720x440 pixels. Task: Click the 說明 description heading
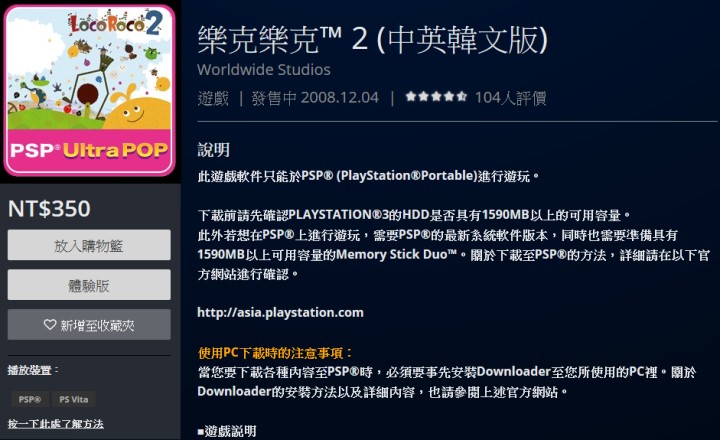tap(214, 150)
